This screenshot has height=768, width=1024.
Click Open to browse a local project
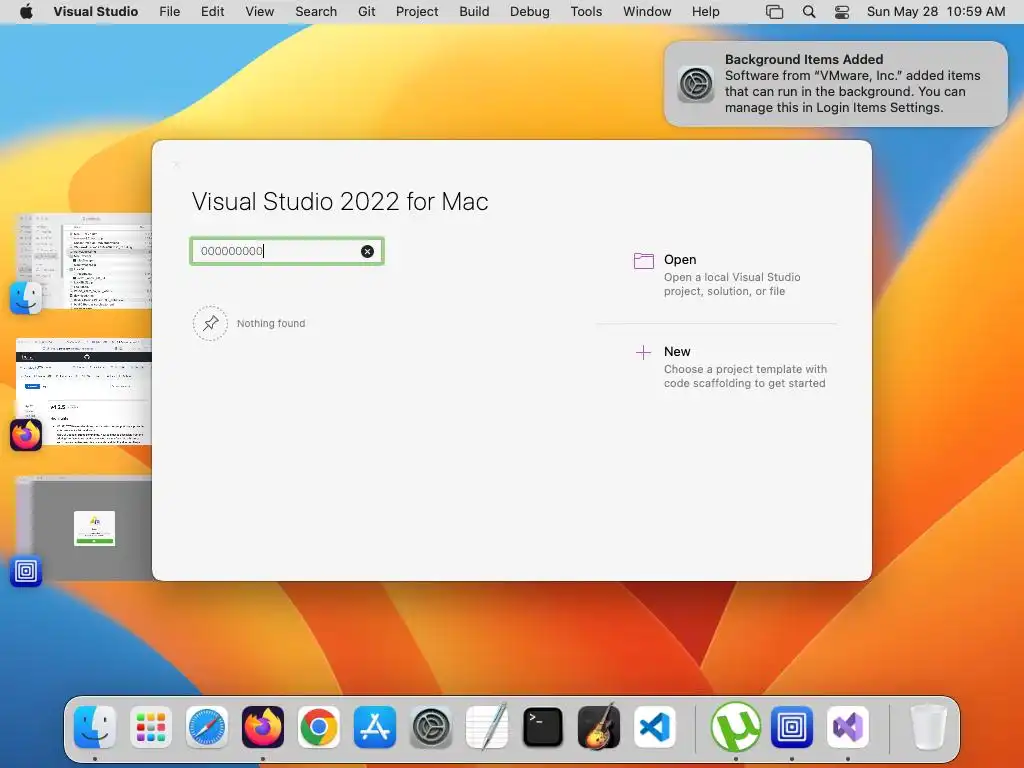717,275
